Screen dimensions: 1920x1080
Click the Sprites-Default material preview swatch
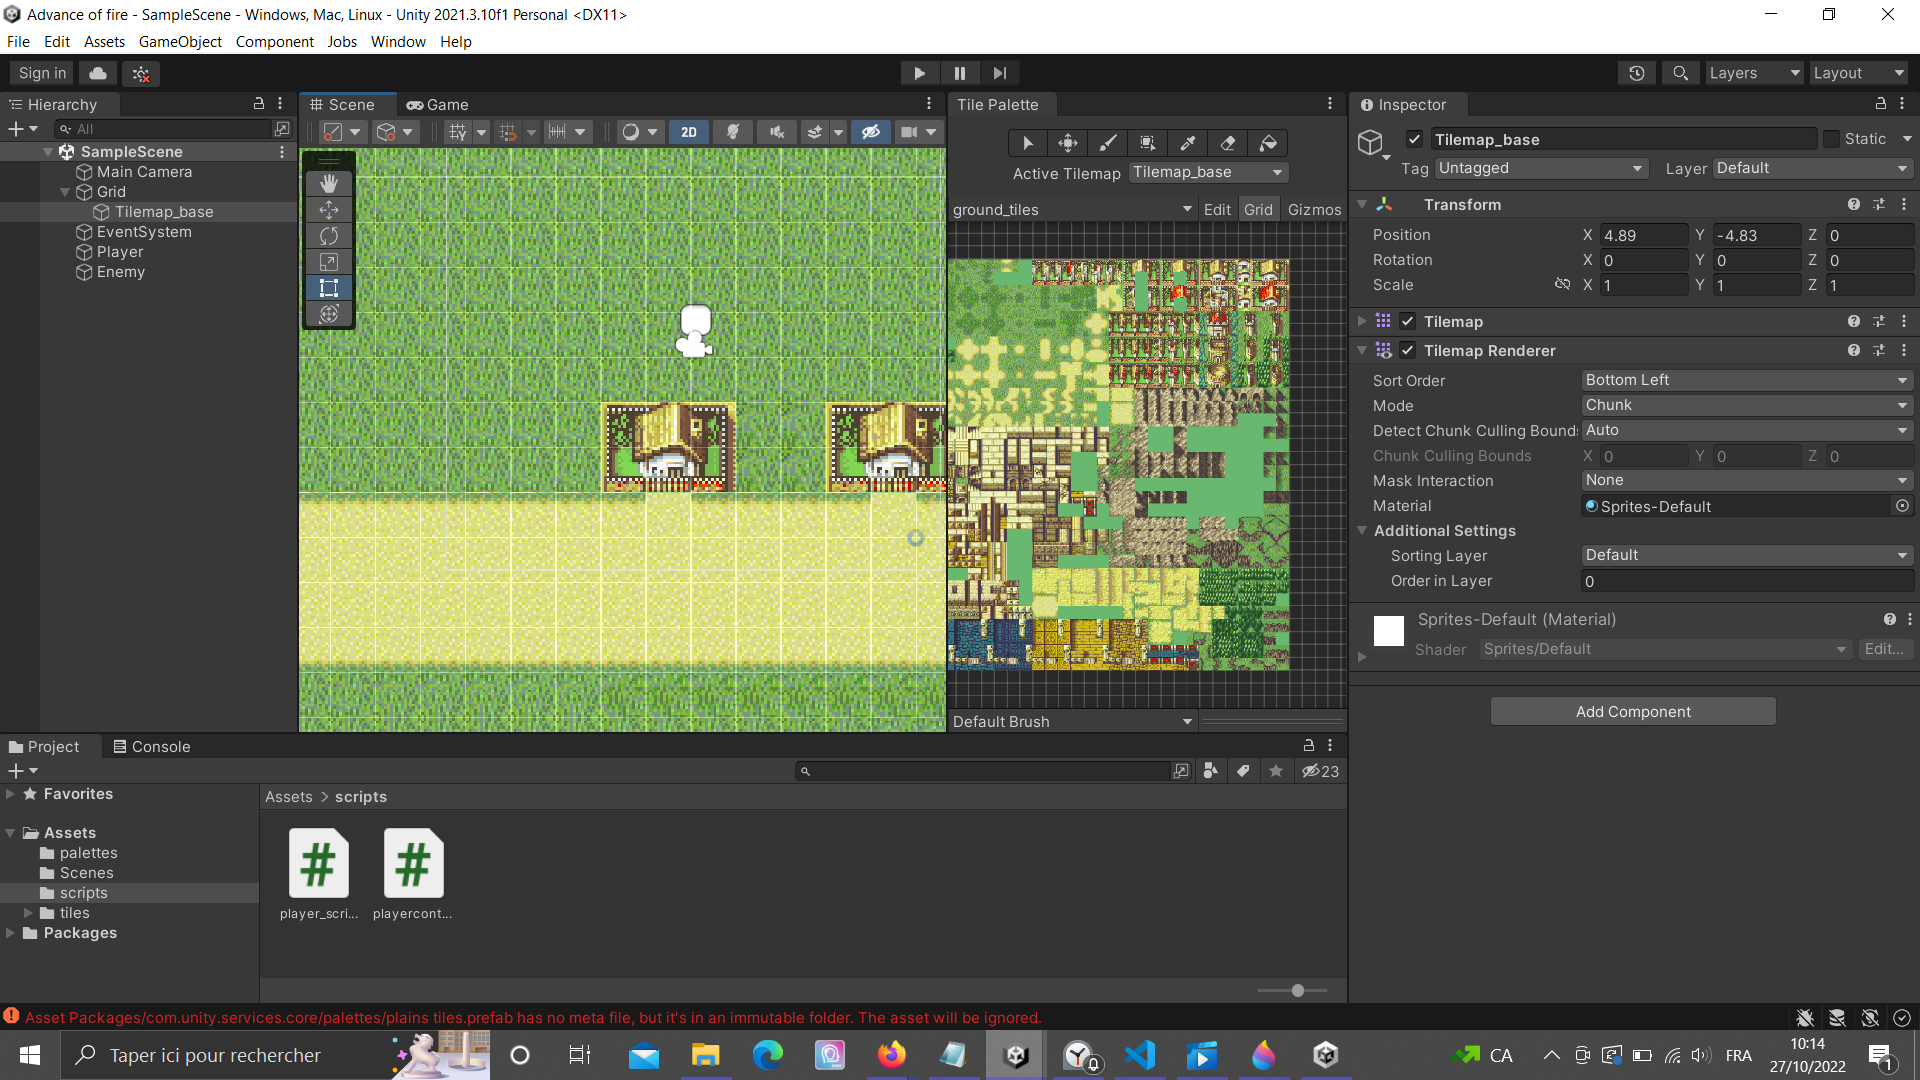[x=1389, y=631]
